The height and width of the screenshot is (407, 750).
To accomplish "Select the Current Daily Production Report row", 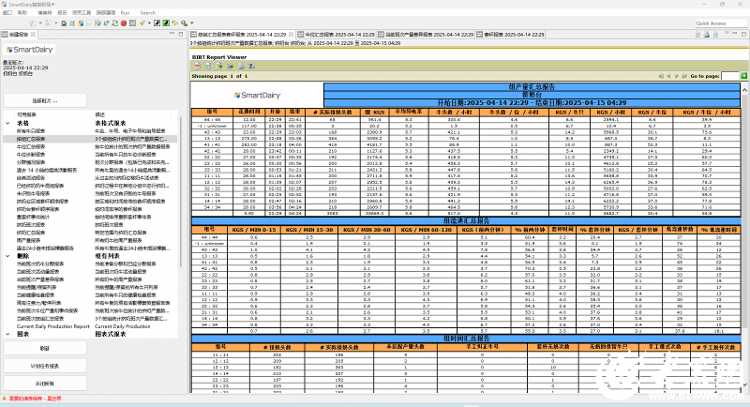I will click(91, 326).
